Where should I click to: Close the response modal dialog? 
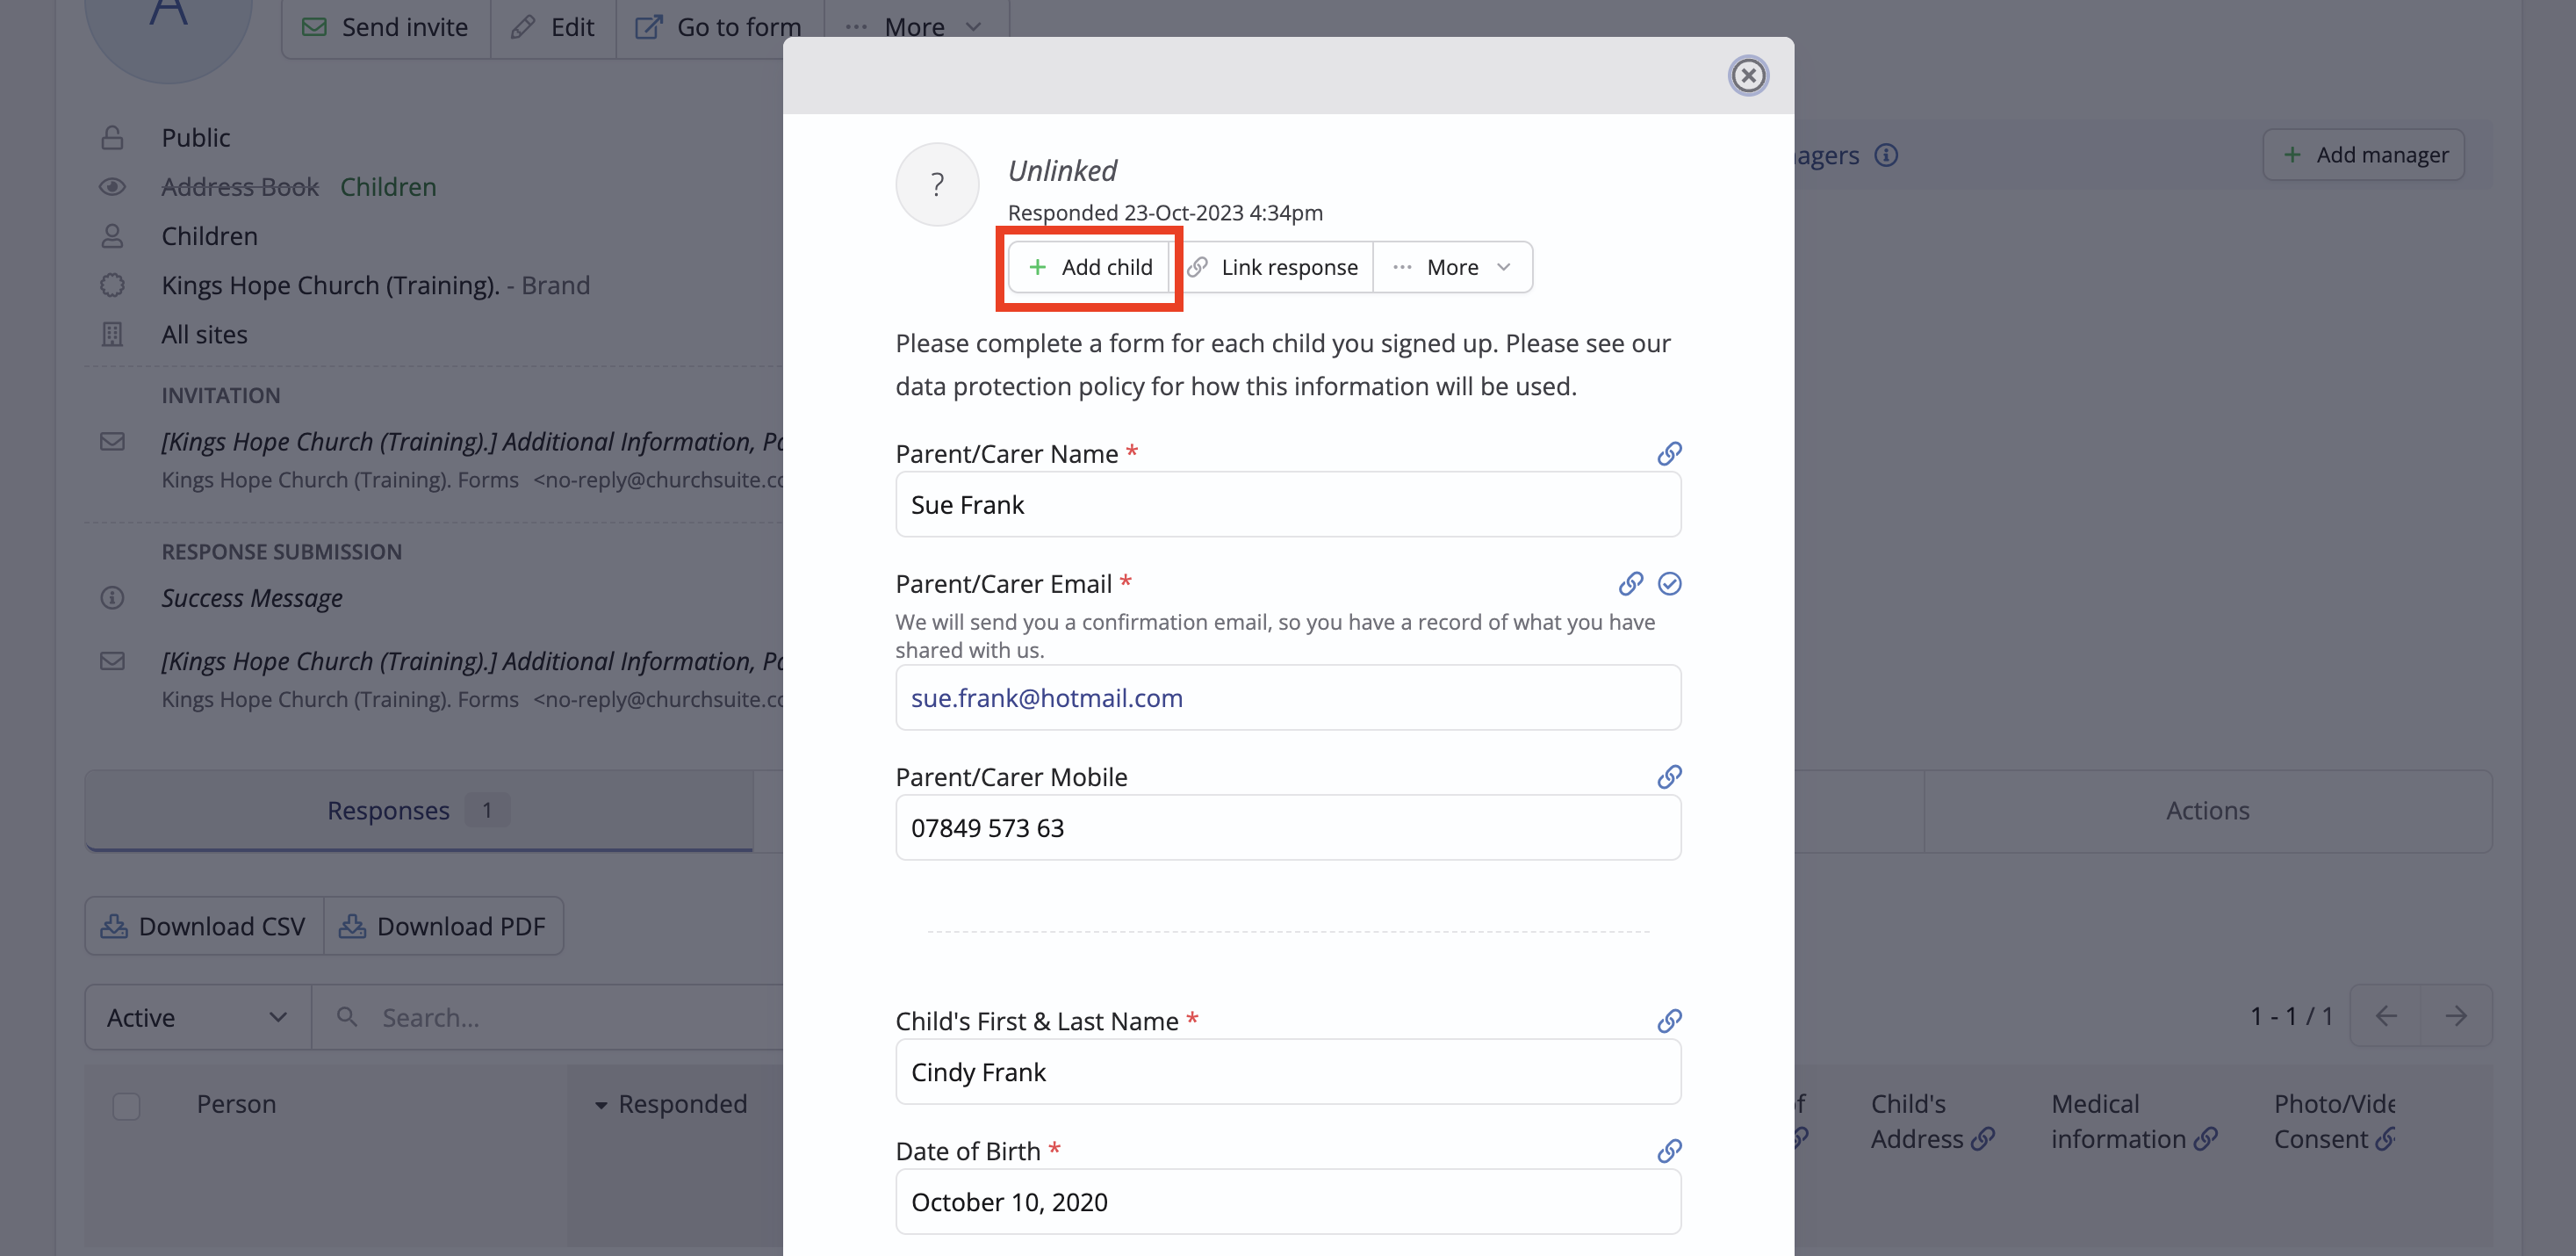pos(1747,76)
